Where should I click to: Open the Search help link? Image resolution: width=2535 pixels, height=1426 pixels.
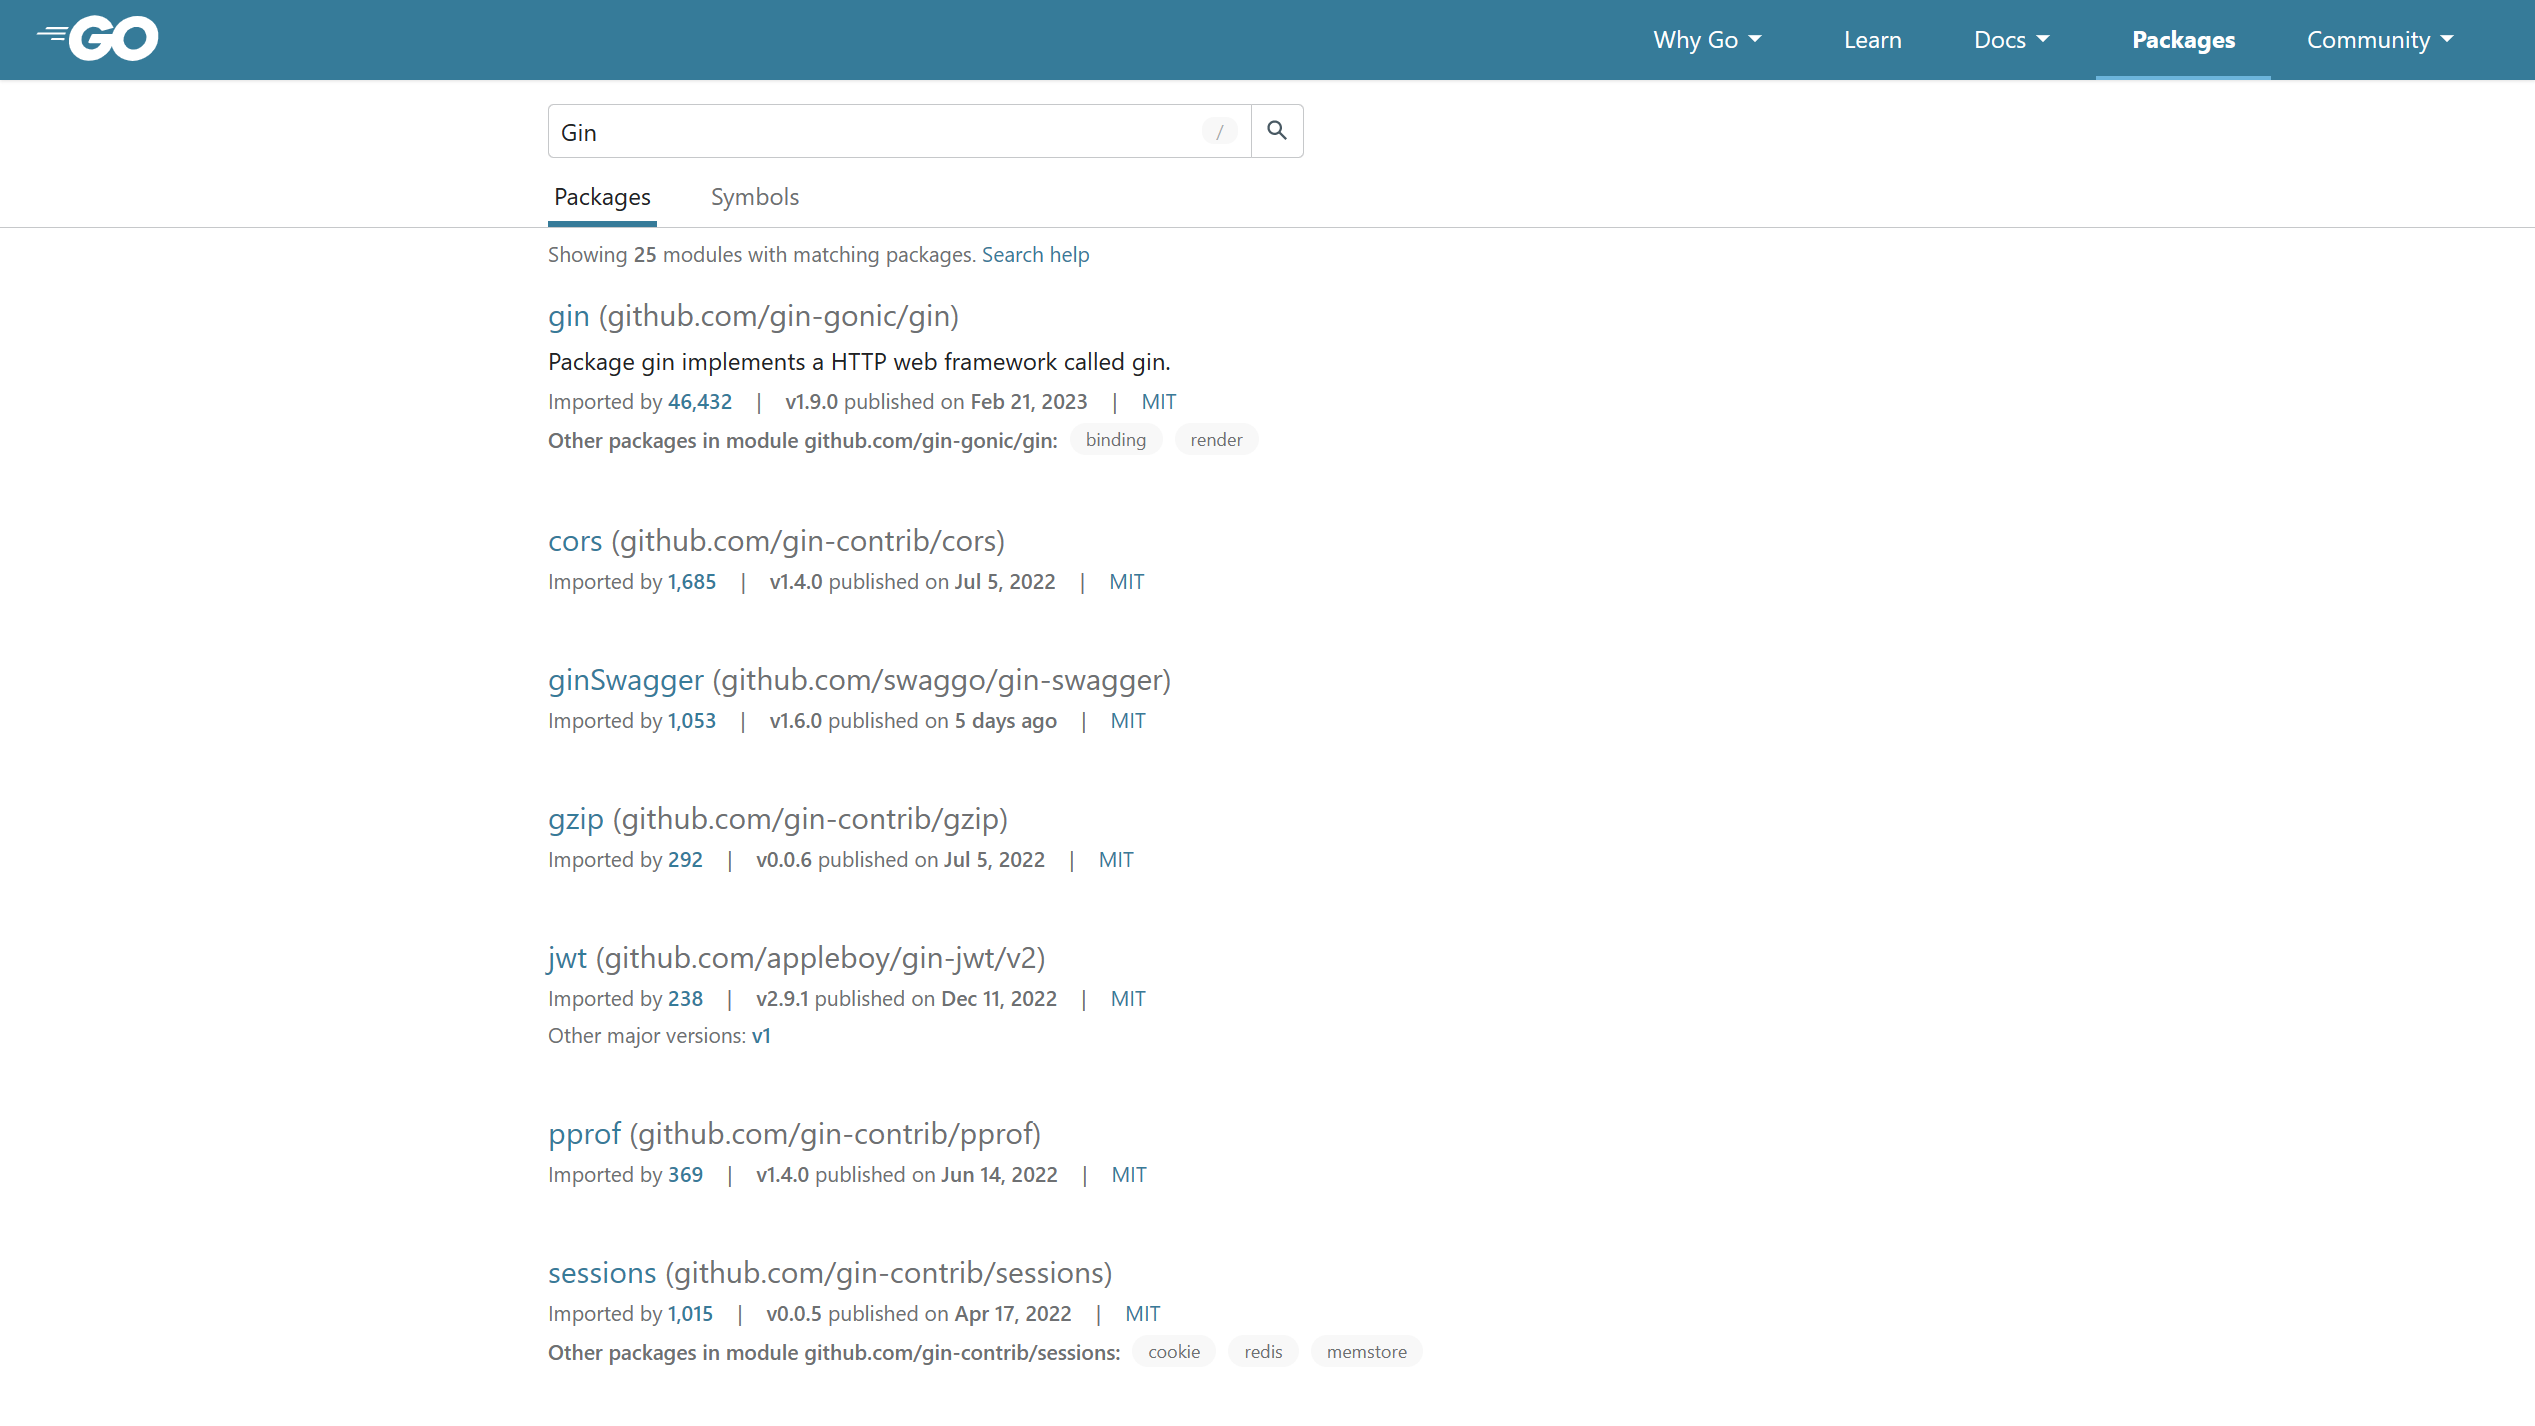click(x=1035, y=255)
